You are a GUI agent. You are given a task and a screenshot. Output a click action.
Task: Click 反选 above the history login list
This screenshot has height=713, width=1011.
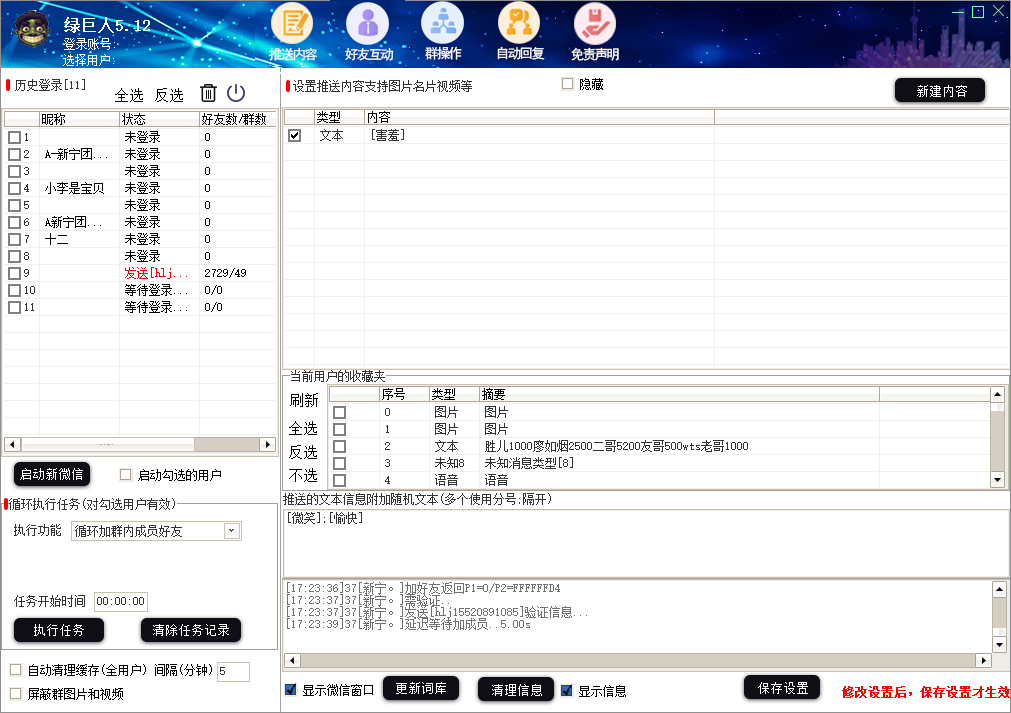[x=169, y=95]
